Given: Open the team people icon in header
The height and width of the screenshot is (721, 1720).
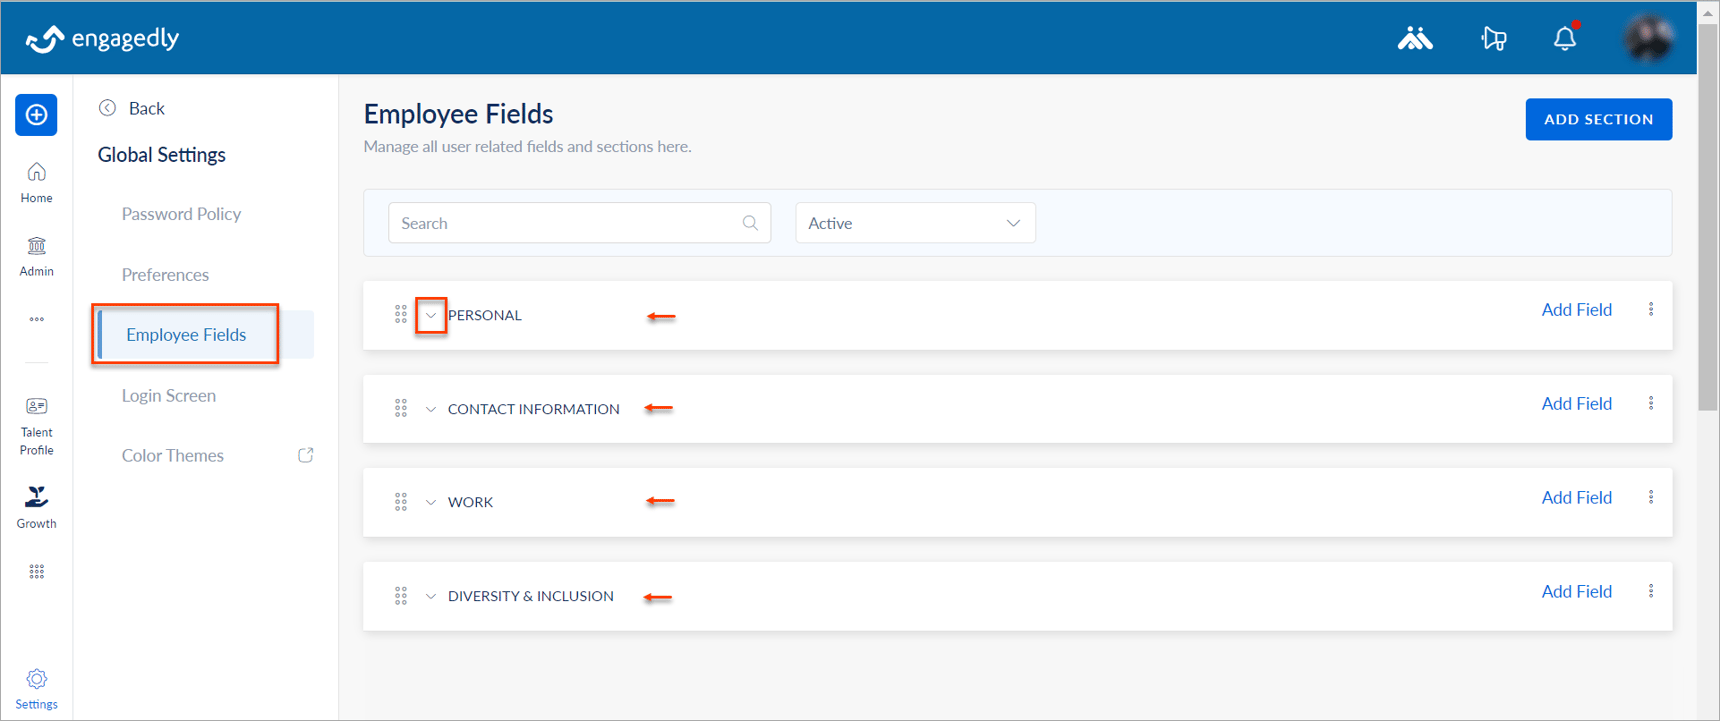Looking at the screenshot, I should (x=1415, y=38).
